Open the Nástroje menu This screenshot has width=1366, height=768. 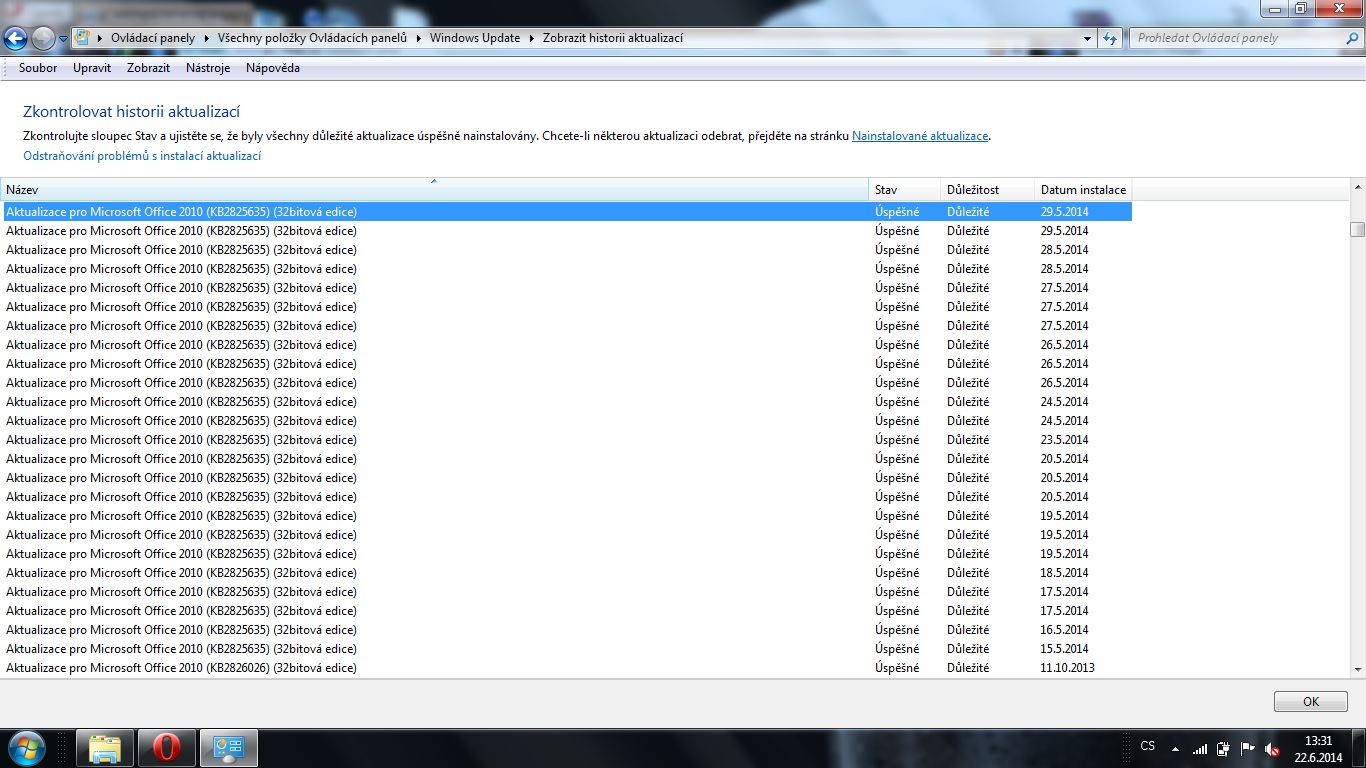(x=208, y=68)
